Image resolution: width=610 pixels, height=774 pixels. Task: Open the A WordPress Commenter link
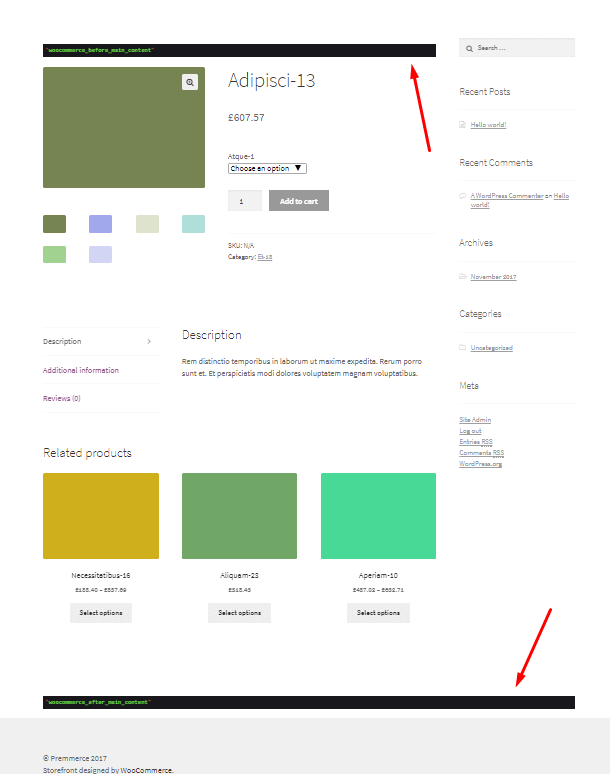(x=507, y=196)
